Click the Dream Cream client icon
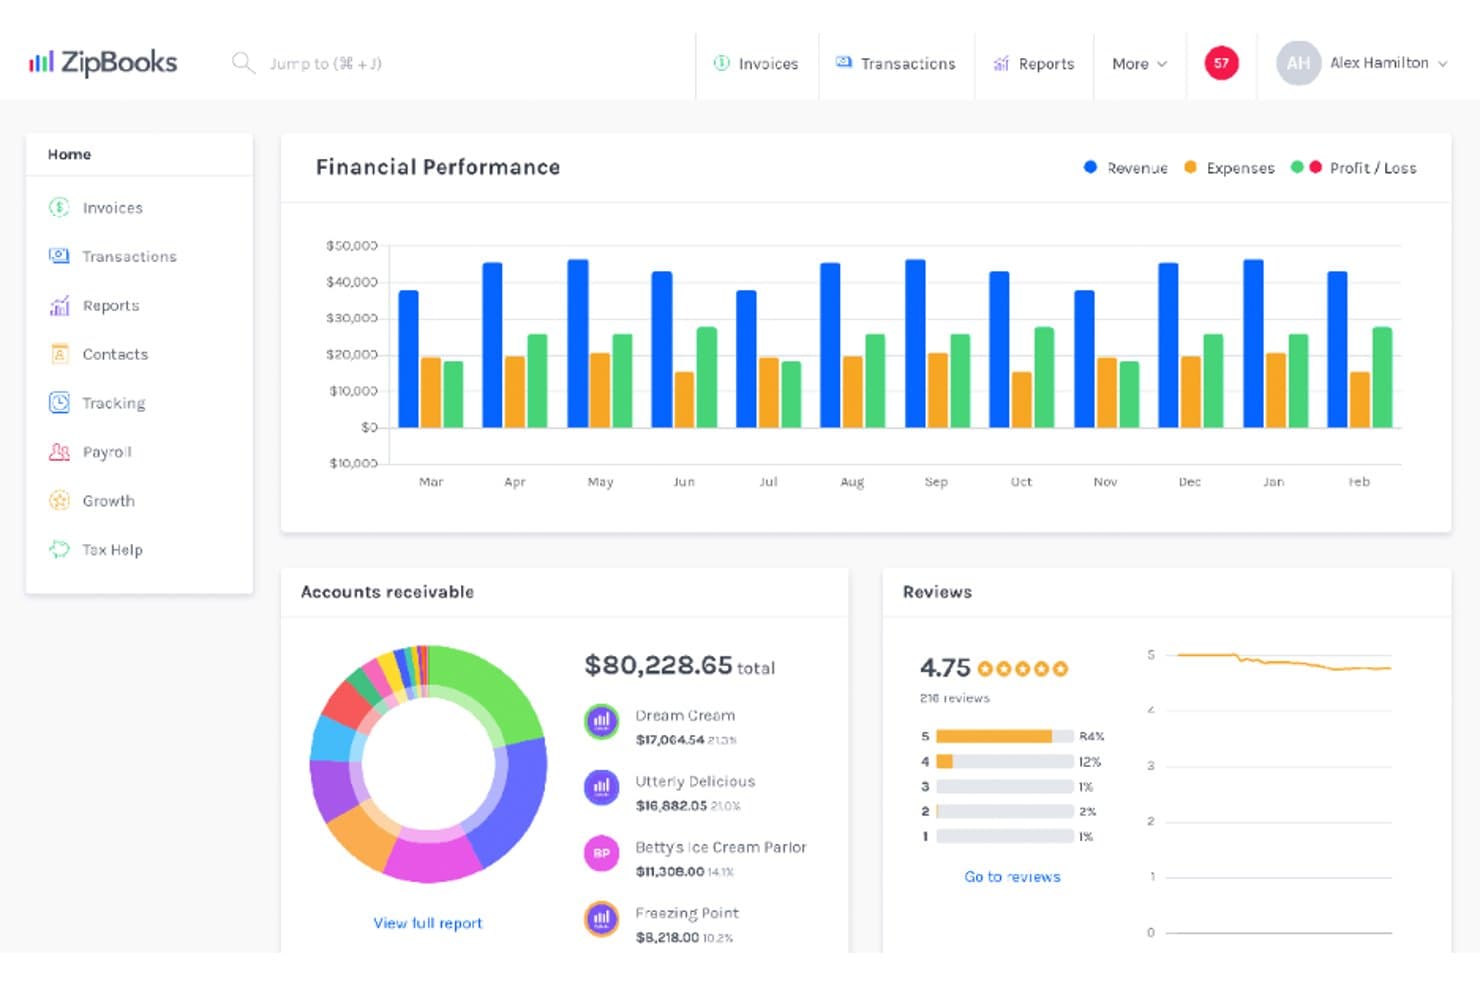1480x987 pixels. 601,720
